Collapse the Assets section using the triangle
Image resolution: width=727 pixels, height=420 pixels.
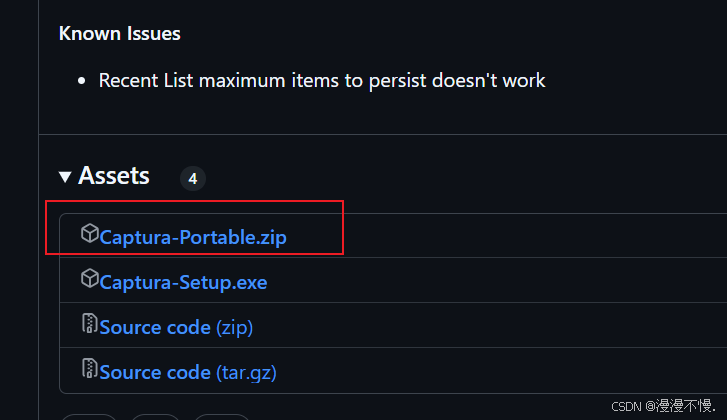(x=65, y=177)
